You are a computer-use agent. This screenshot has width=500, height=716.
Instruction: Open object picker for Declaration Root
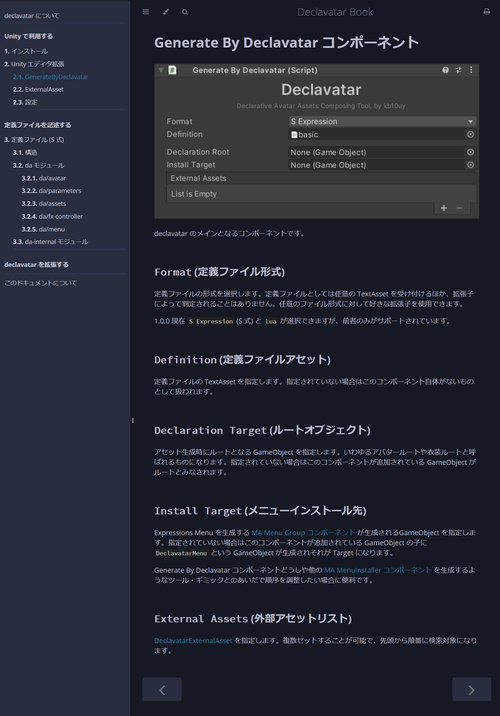pos(470,153)
